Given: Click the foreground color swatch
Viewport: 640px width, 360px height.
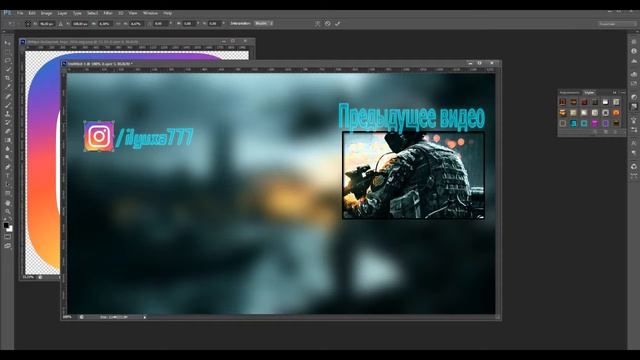Looking at the screenshot, I should pyautogui.click(x=6, y=225).
